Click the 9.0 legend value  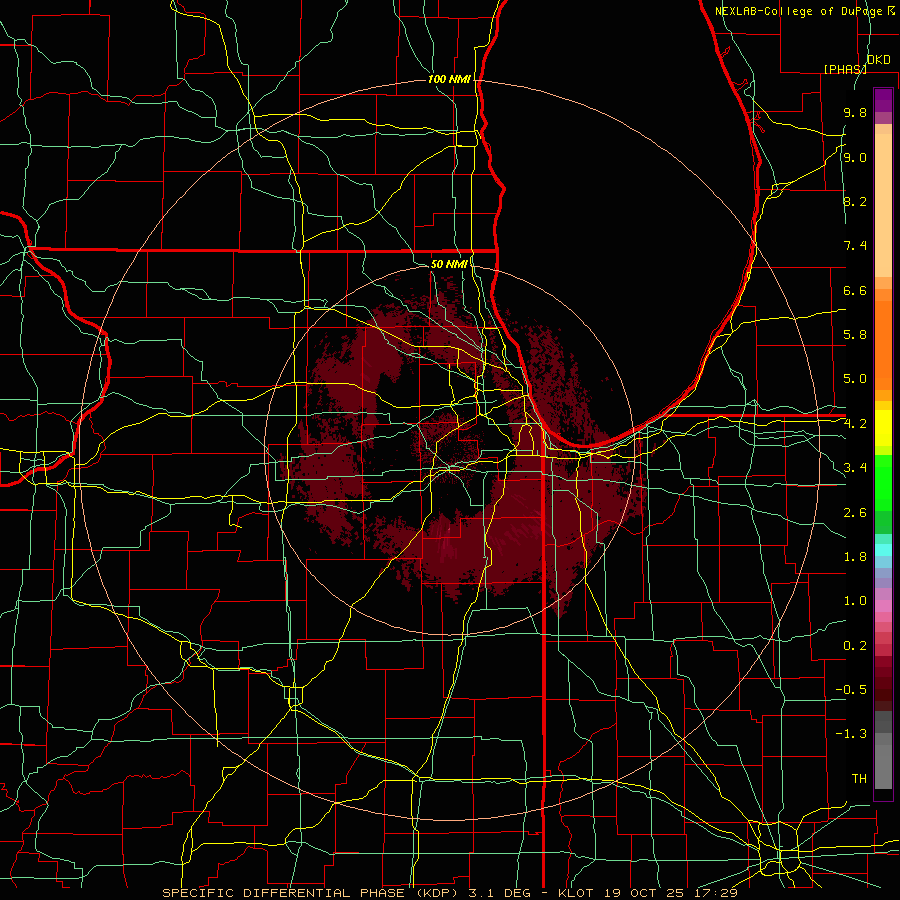point(855,157)
